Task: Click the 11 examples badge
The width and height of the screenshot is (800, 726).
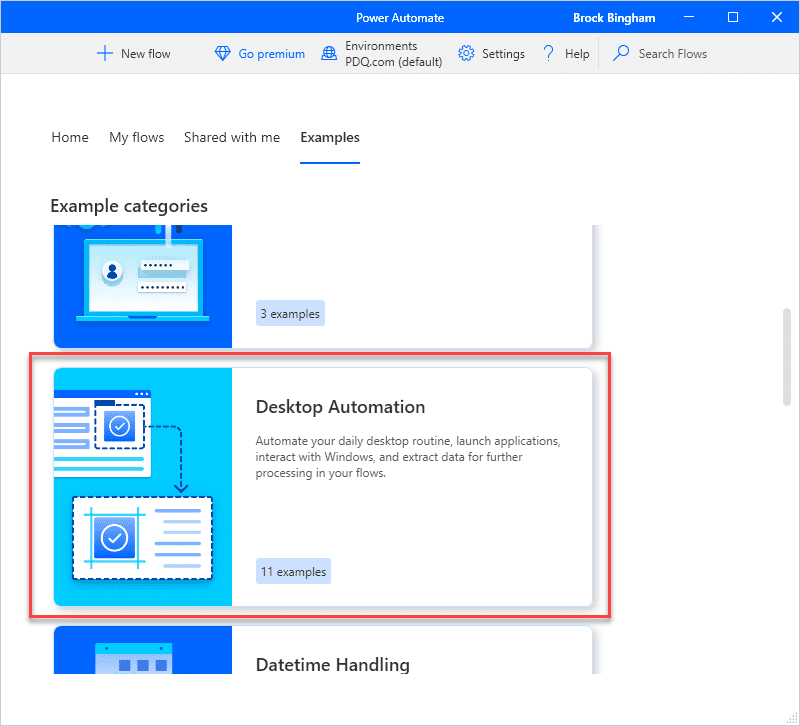Action: coord(293,570)
